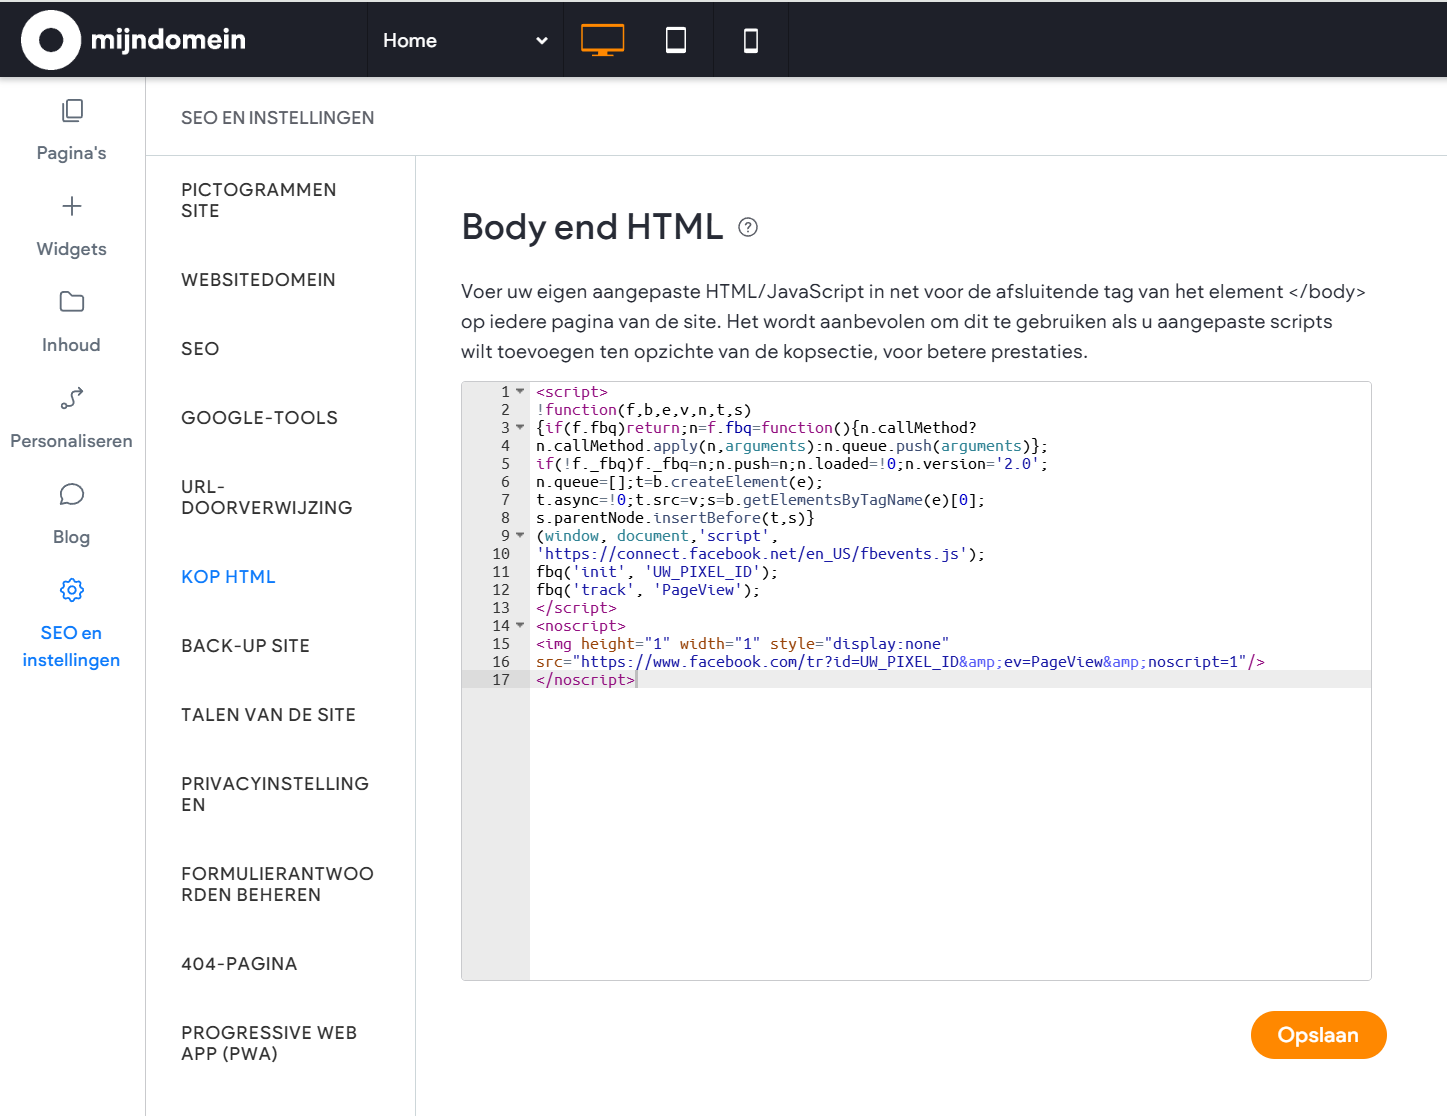Switch to tablet preview
The image size is (1447, 1116).
676,40
